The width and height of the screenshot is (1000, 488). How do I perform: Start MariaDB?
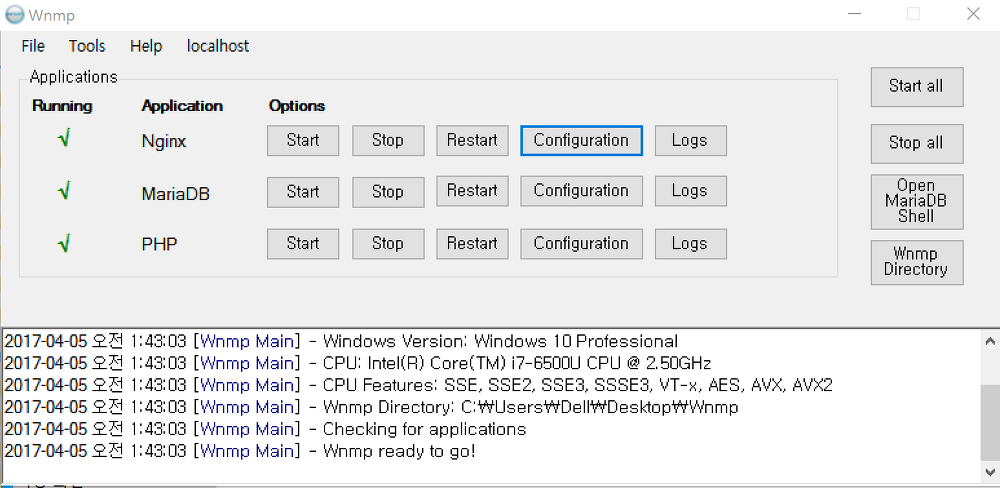[x=303, y=191]
